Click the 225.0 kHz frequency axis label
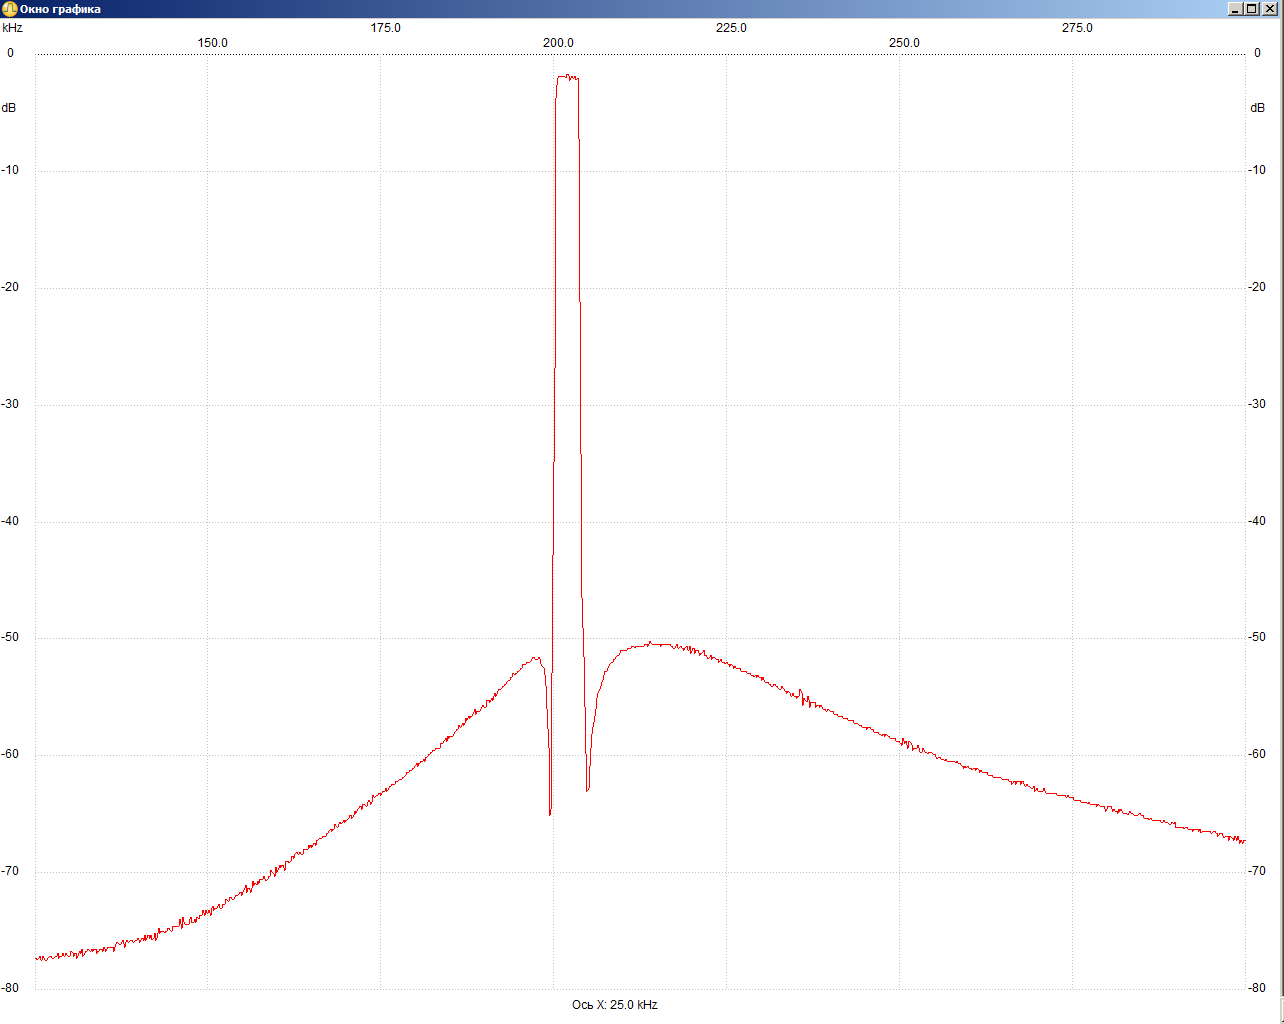 click(x=731, y=28)
